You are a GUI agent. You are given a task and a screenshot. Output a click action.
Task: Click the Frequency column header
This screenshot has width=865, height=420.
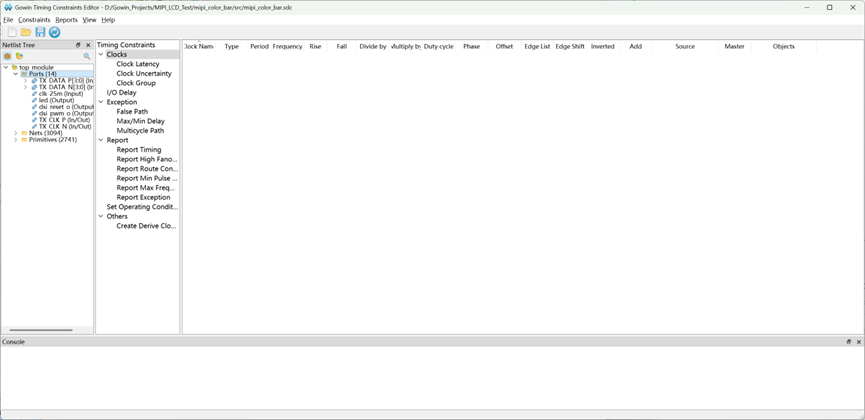coord(287,46)
